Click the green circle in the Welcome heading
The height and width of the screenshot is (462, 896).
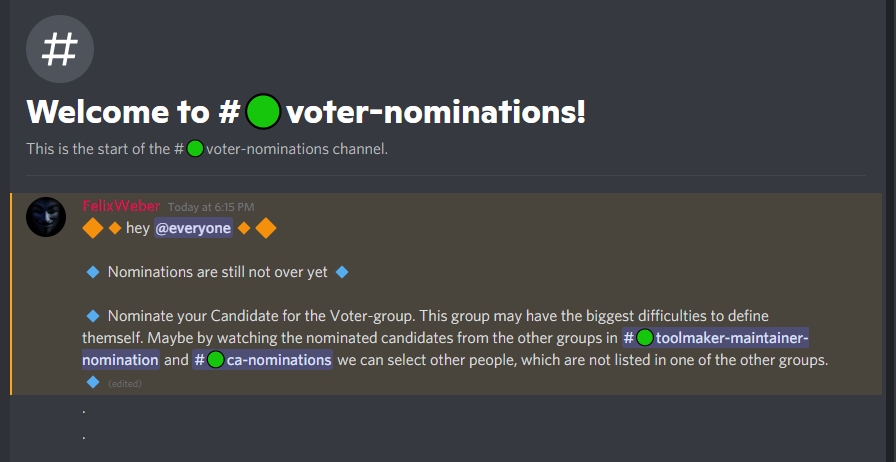coord(263,112)
